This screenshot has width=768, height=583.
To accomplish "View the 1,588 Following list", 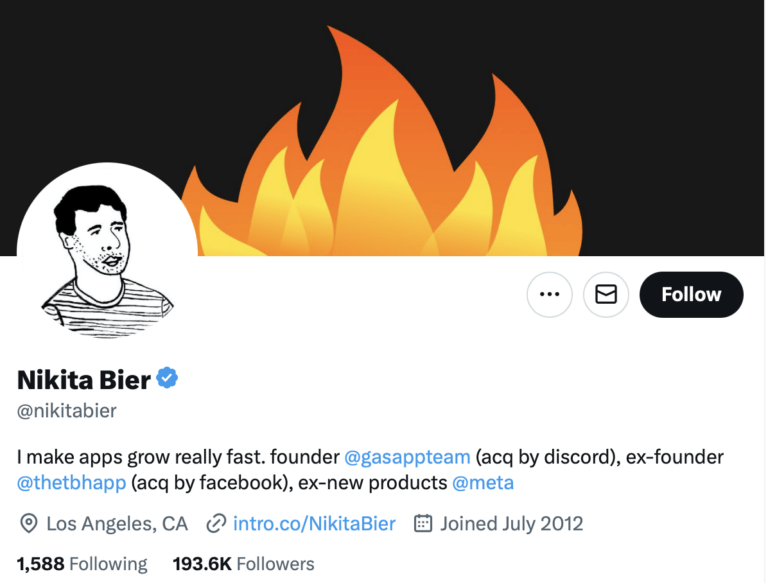I will click(x=82, y=564).
